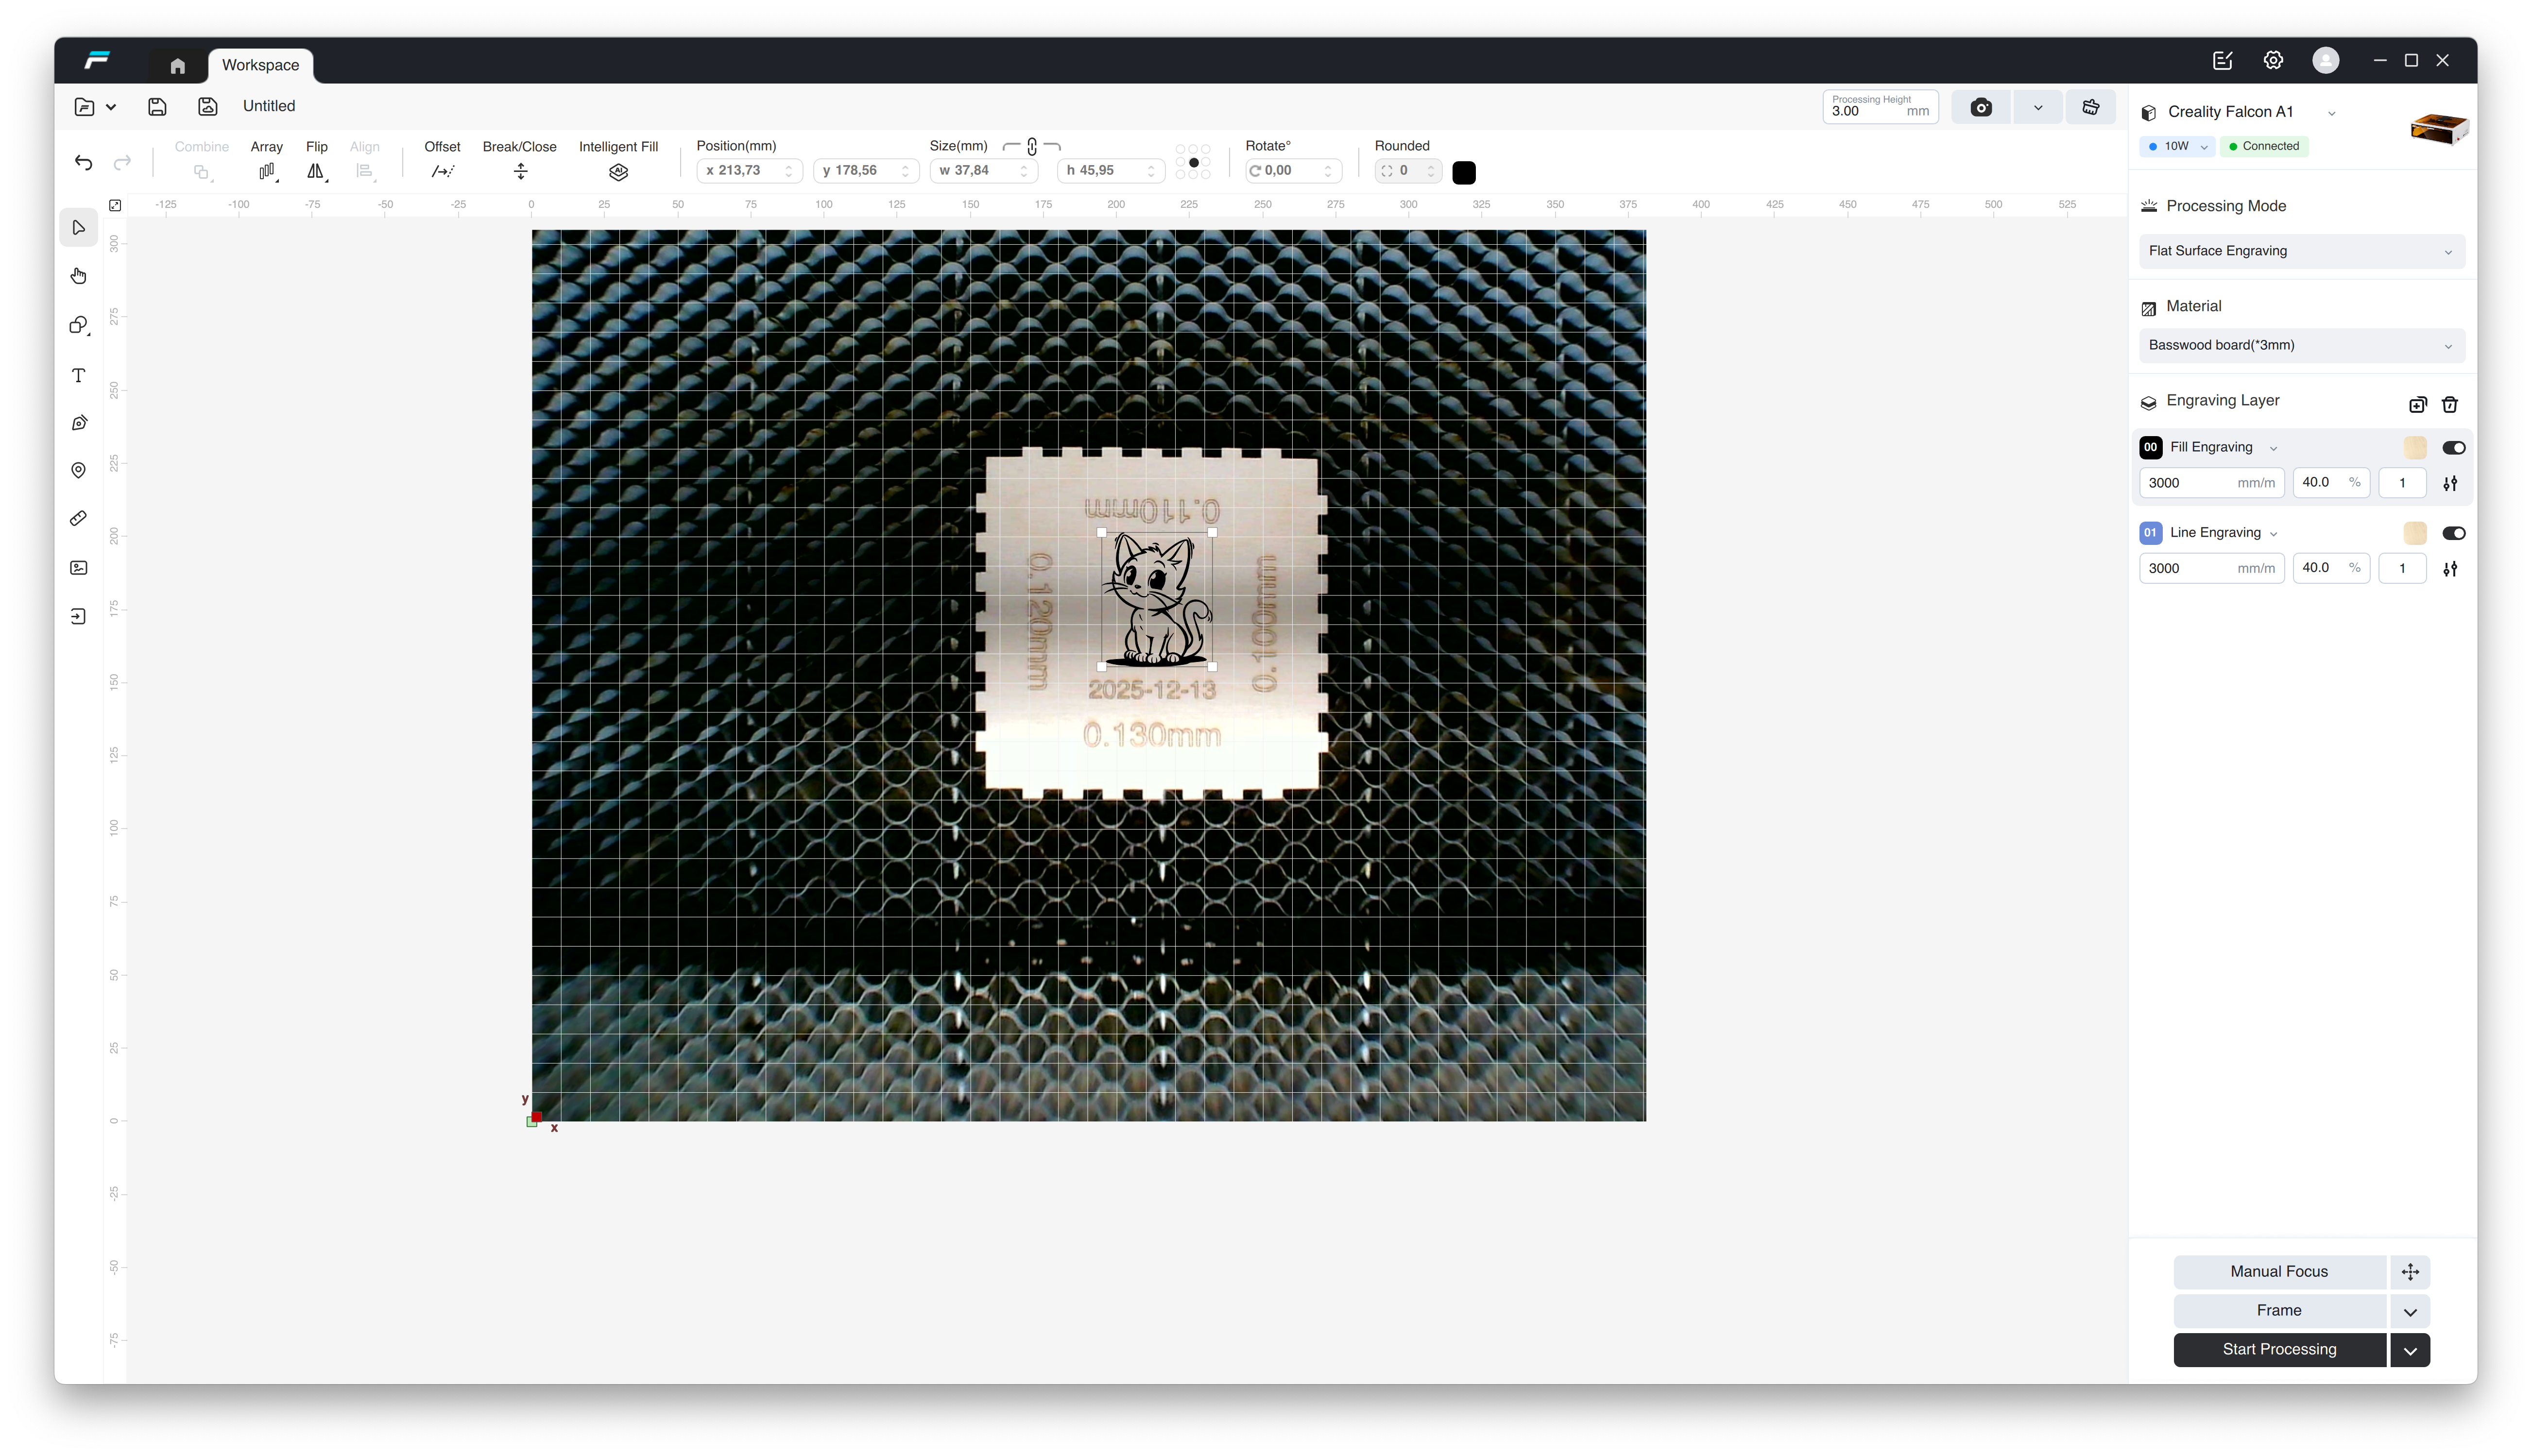
Task: Toggle the size aspect ratio lock
Action: [x=1032, y=147]
